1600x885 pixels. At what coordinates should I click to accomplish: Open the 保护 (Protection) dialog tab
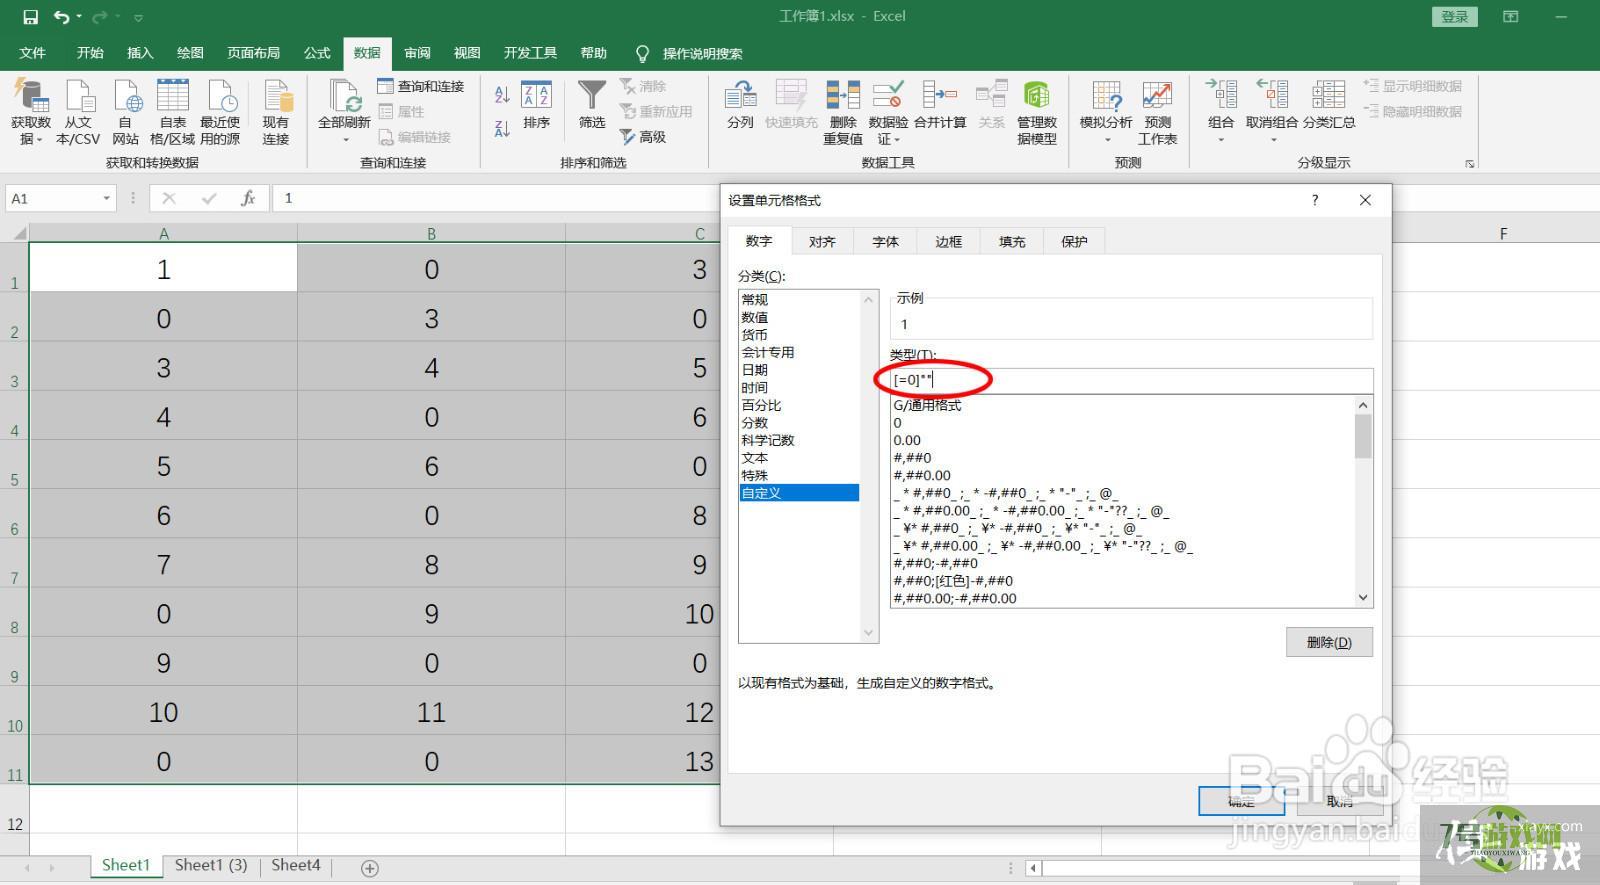(1074, 241)
